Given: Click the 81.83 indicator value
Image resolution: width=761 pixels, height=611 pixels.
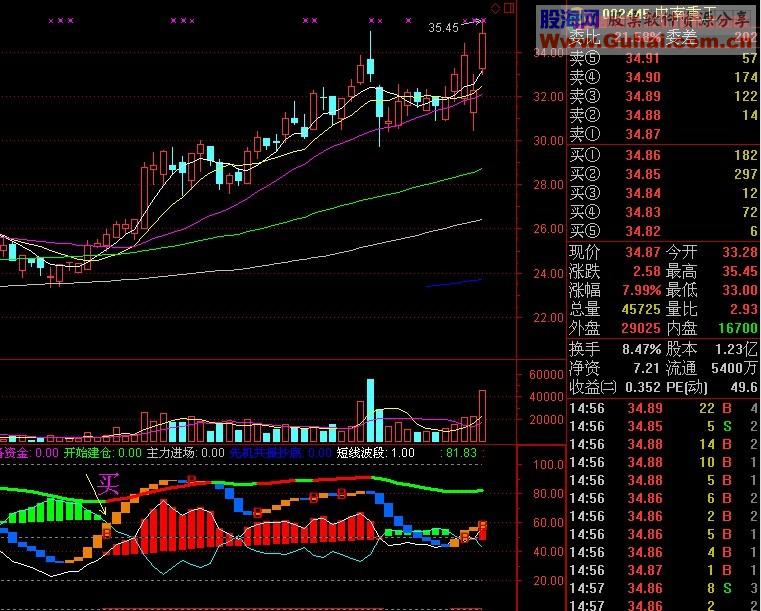Looking at the screenshot, I should click(461, 453).
